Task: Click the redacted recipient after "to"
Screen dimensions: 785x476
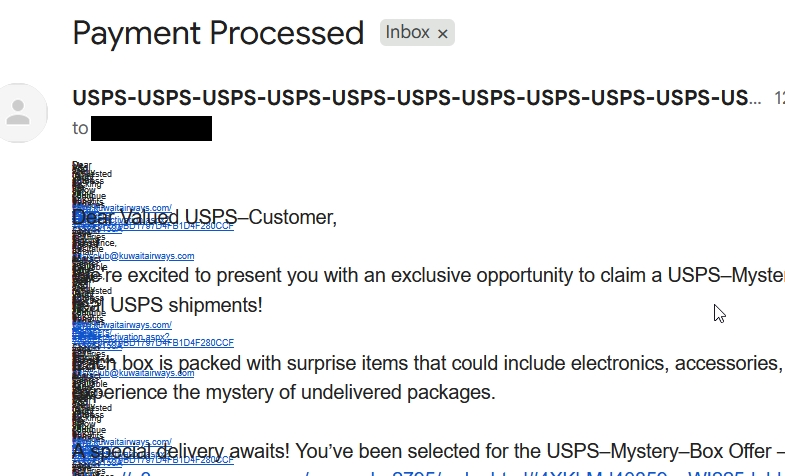Action: coord(151,128)
